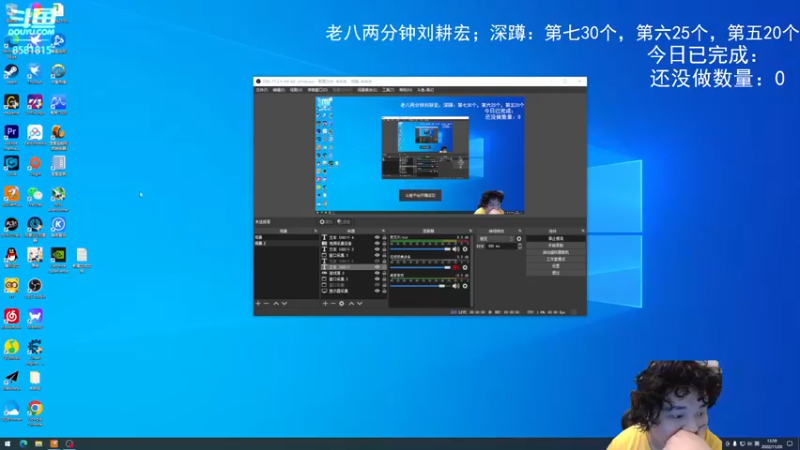Click the 退出 button in controls
Image resolution: width=800 pixels, height=450 pixels.
[556, 273]
